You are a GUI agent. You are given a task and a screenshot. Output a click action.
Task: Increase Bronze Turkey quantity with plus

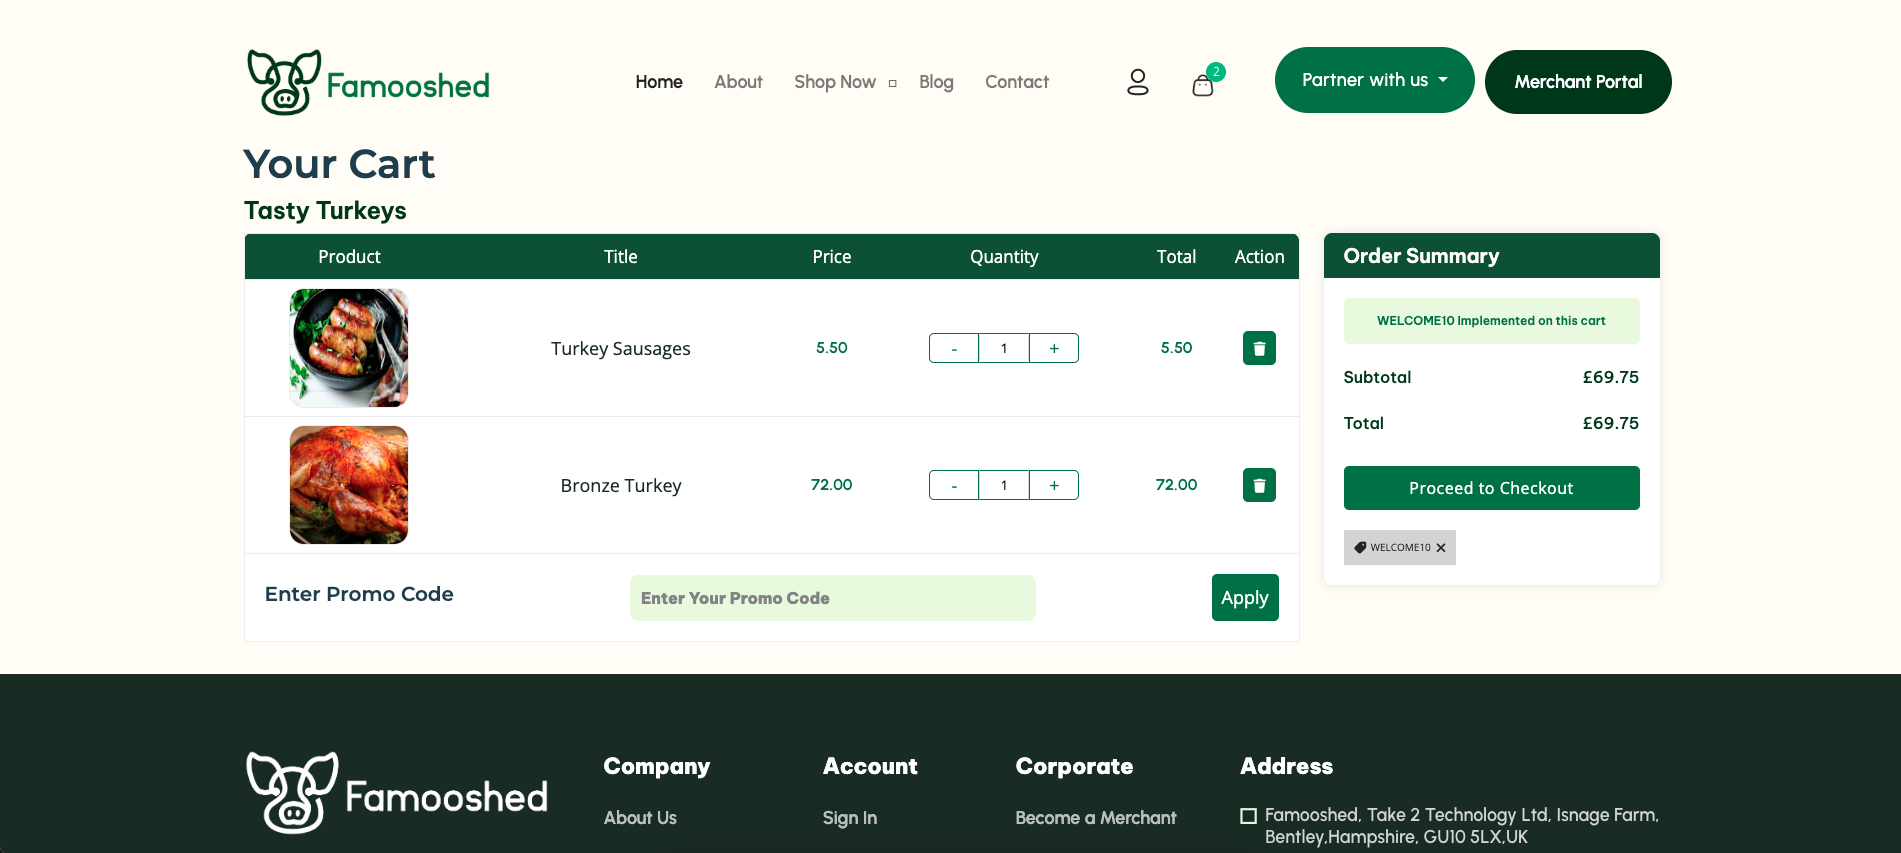[1054, 485]
